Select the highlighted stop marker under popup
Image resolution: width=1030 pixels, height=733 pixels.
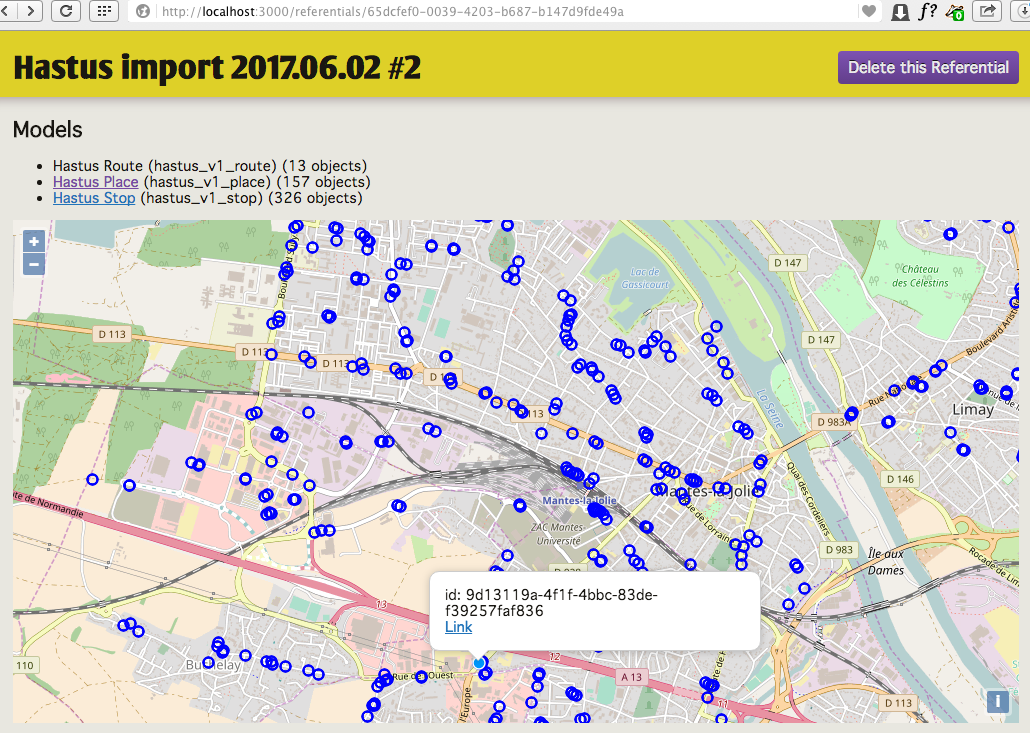[480, 663]
